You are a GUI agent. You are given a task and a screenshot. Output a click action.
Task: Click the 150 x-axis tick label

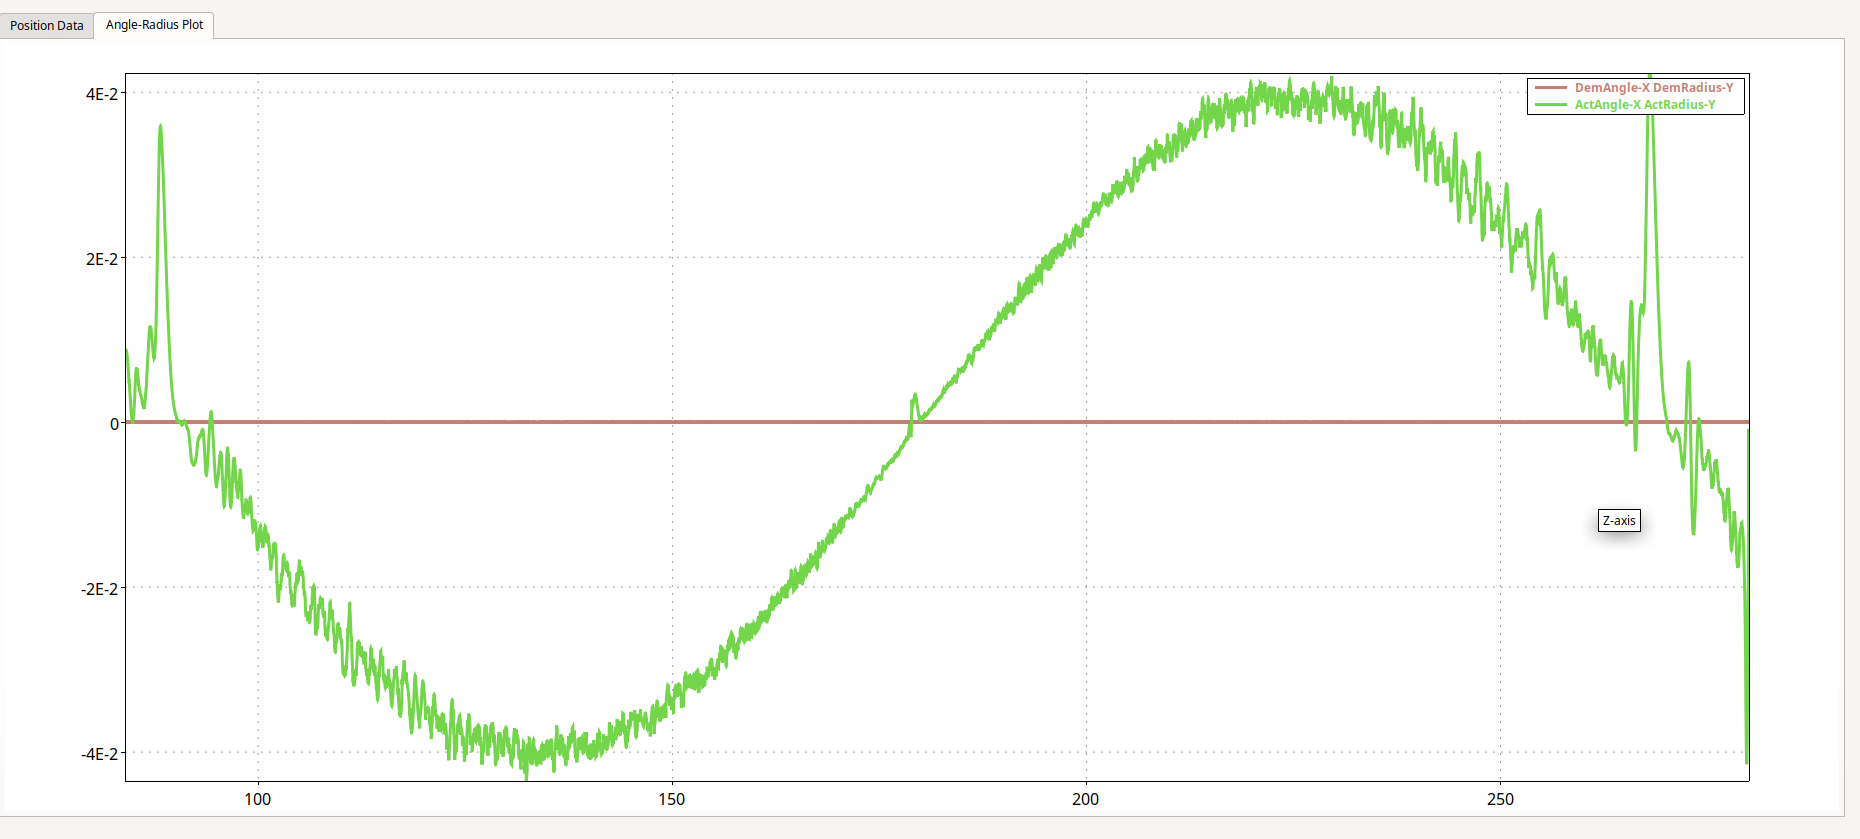pos(672,799)
